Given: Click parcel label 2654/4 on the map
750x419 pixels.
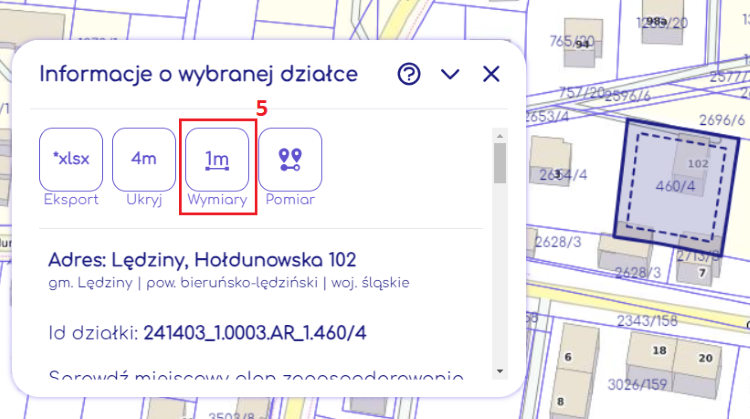Looking at the screenshot, I should tap(563, 176).
